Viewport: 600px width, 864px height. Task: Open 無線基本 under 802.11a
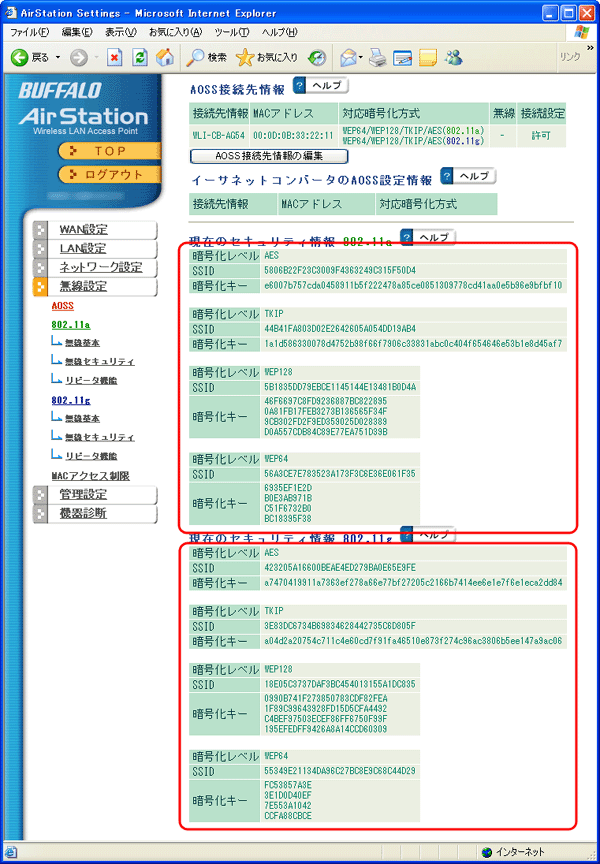tap(82, 343)
